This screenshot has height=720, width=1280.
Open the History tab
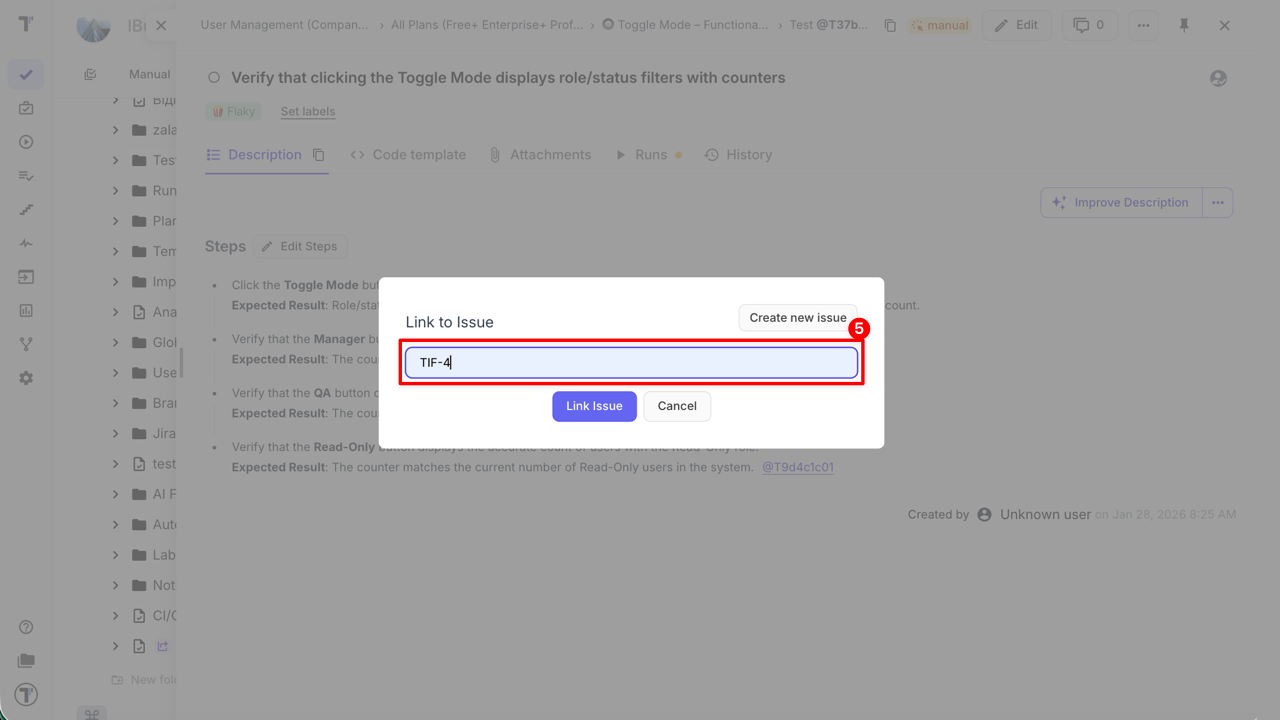tap(738, 154)
